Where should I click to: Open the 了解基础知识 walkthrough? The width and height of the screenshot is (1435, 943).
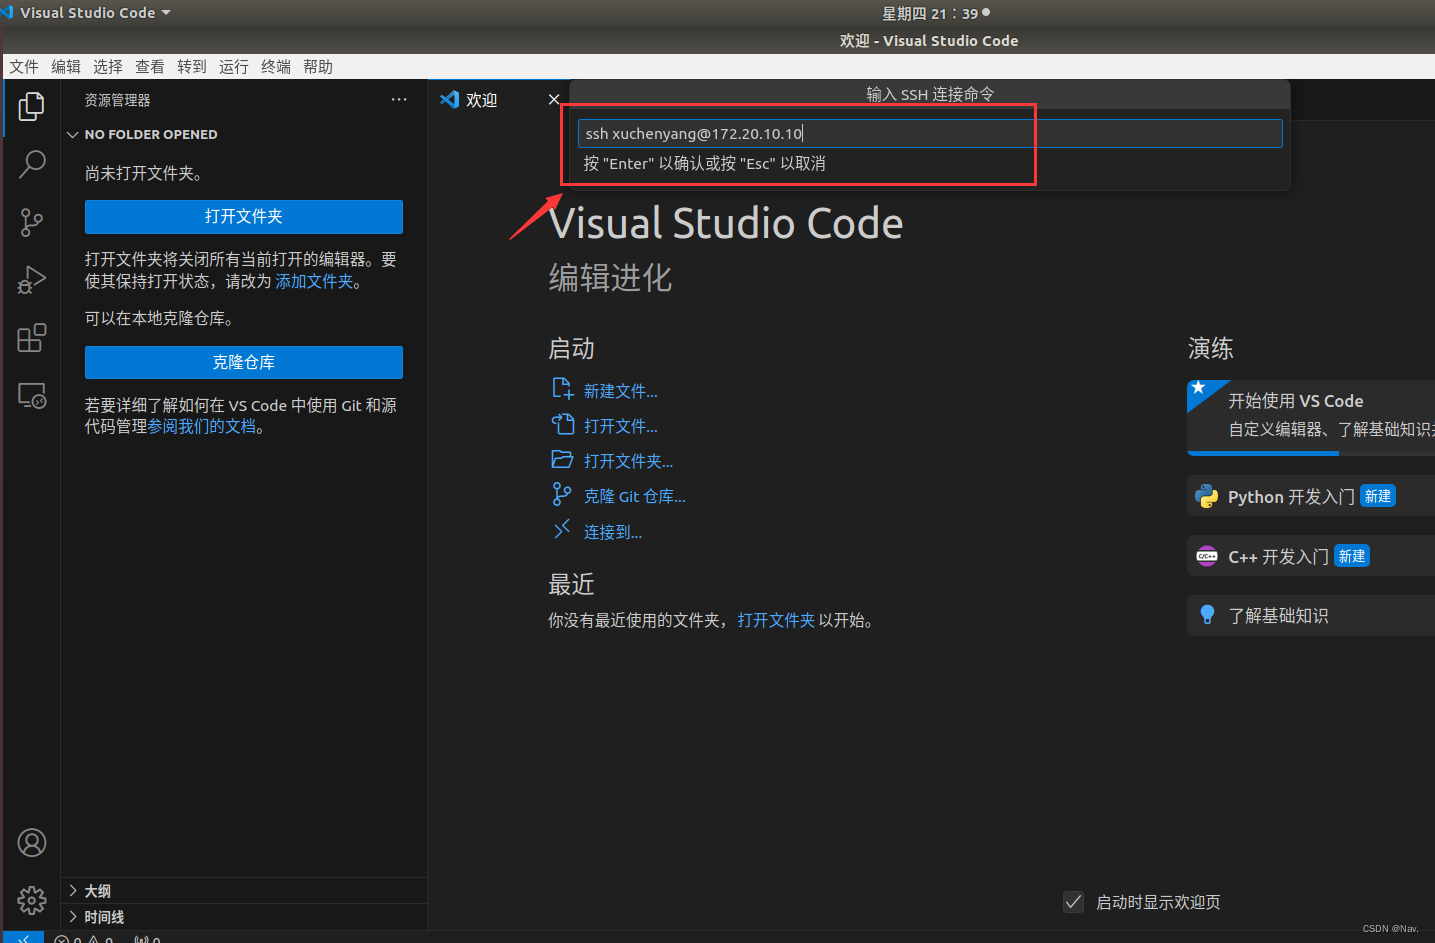pos(1311,615)
